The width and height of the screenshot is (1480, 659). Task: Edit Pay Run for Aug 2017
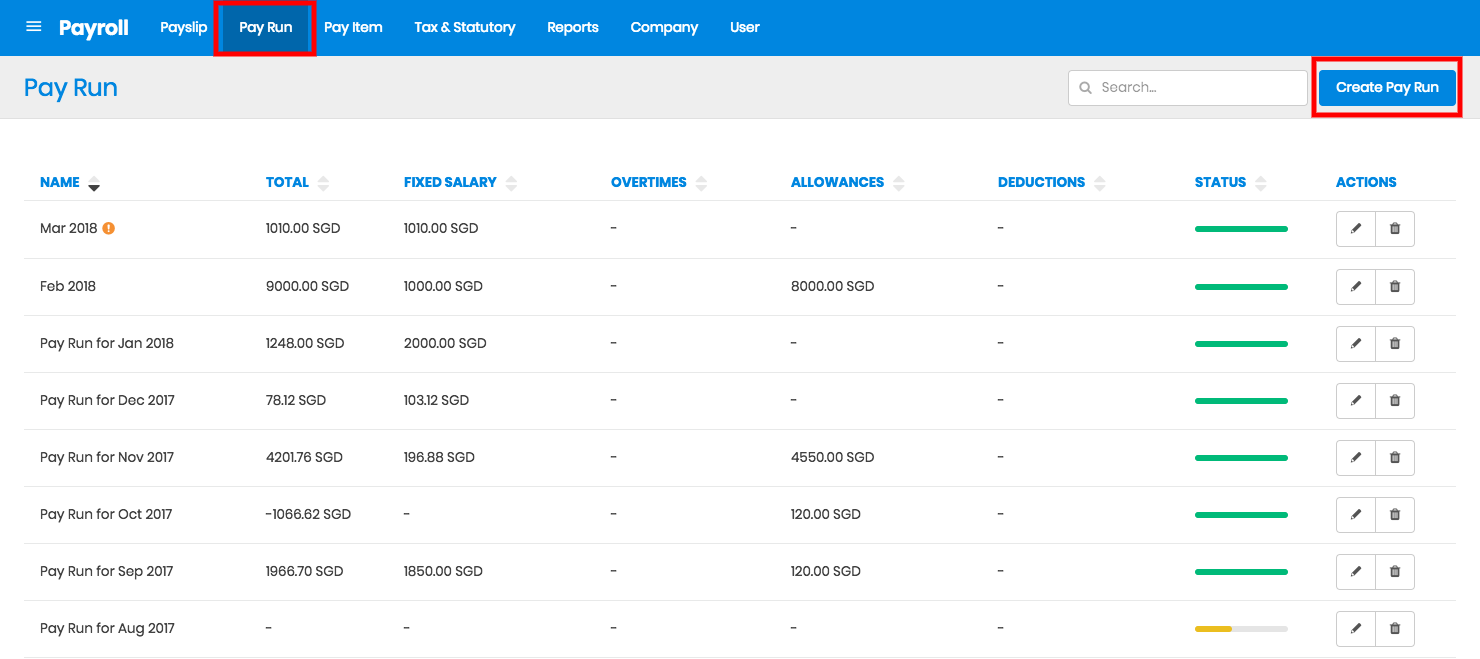[1356, 628]
